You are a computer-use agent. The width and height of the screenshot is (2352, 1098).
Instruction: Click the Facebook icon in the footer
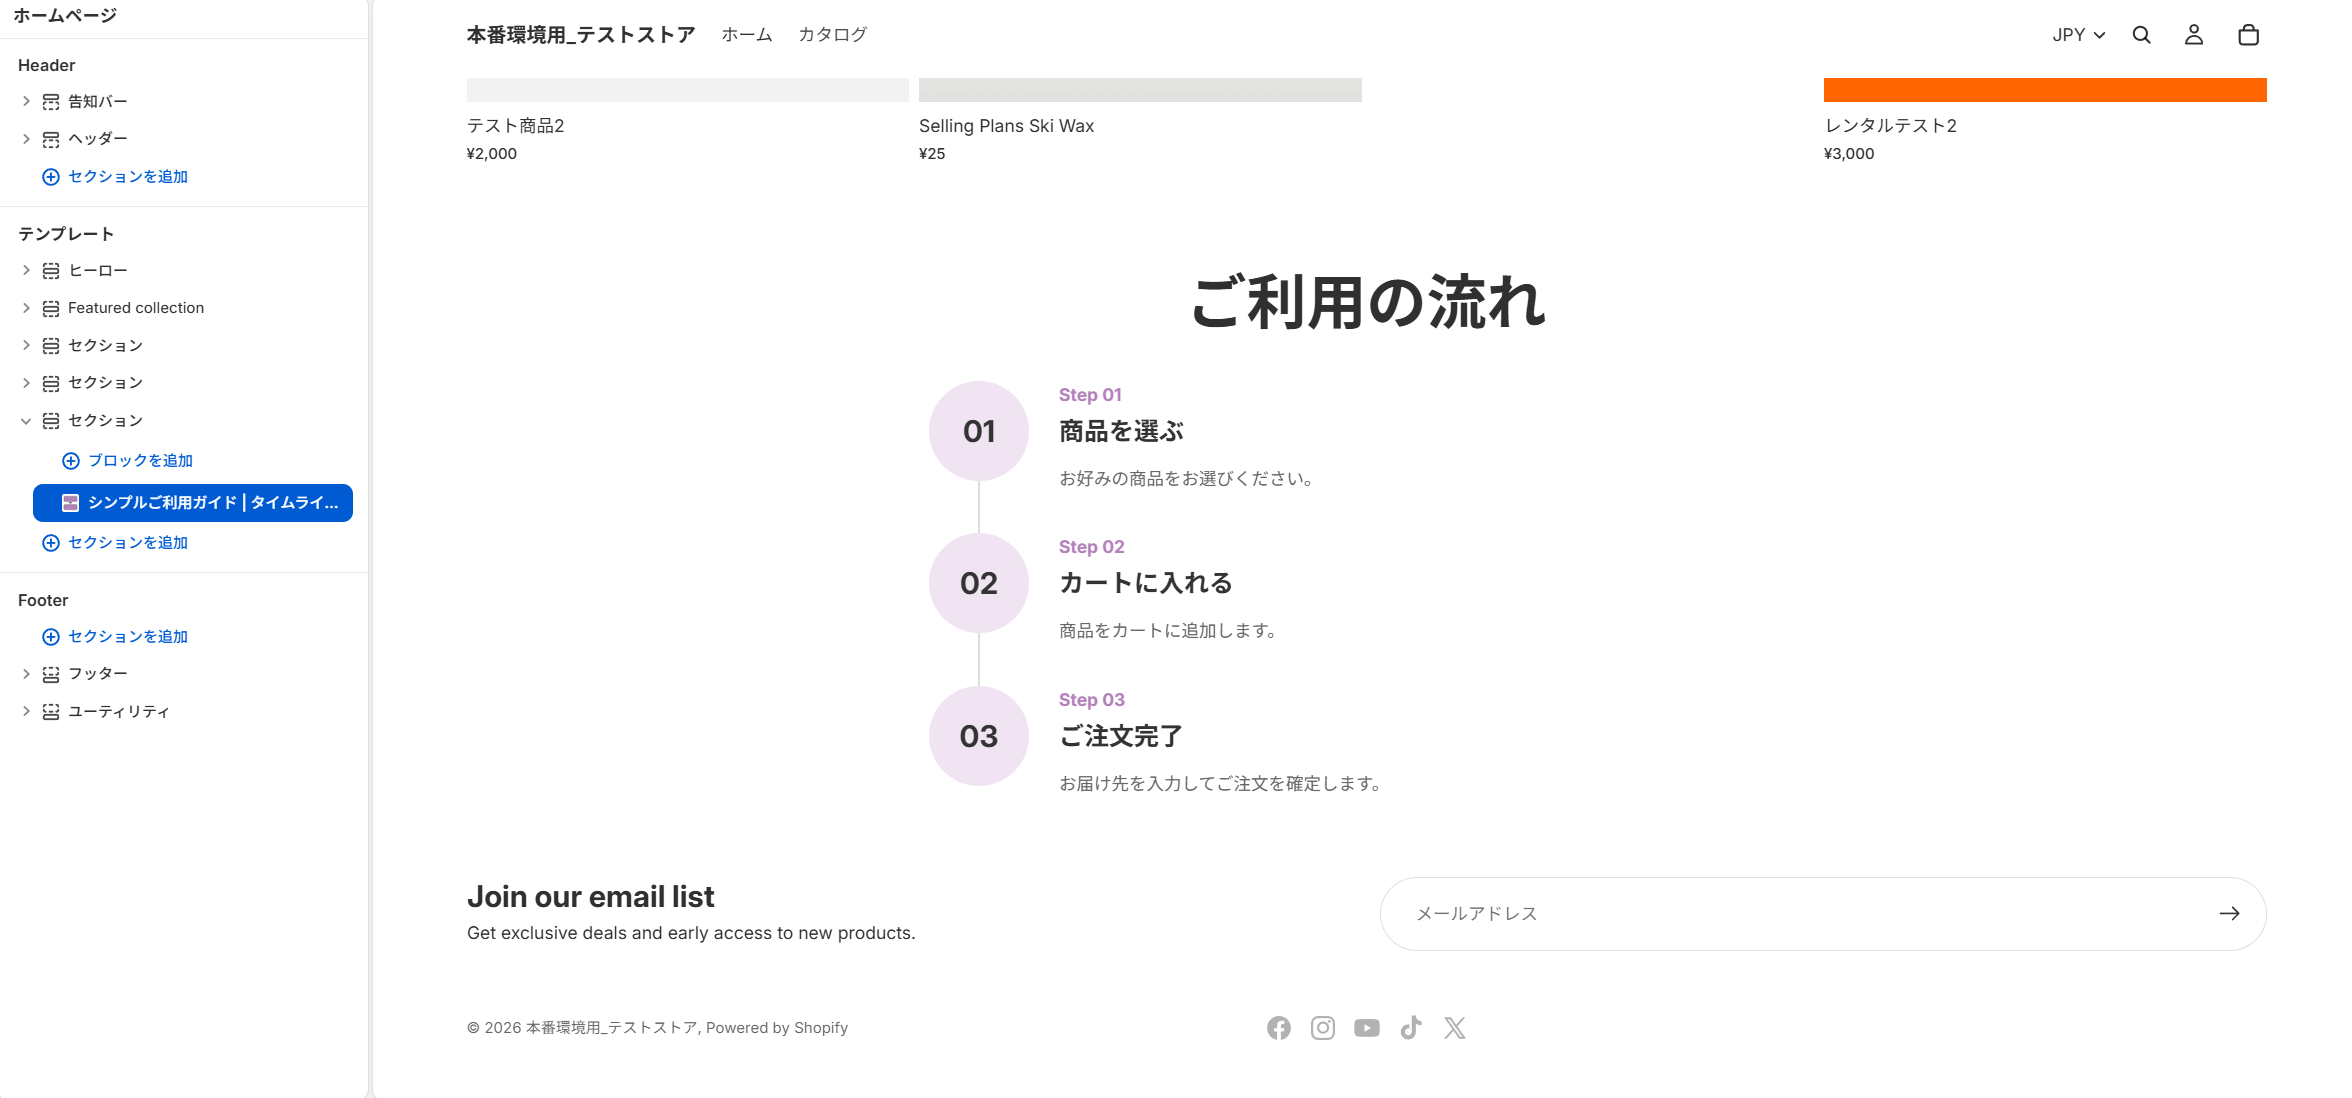coord(1279,1027)
